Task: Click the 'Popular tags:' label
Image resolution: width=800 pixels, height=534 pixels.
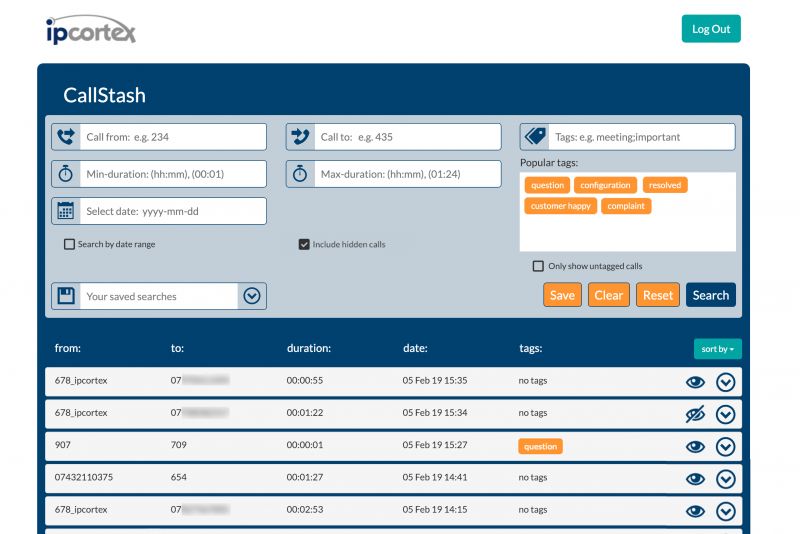Action: click(x=549, y=163)
